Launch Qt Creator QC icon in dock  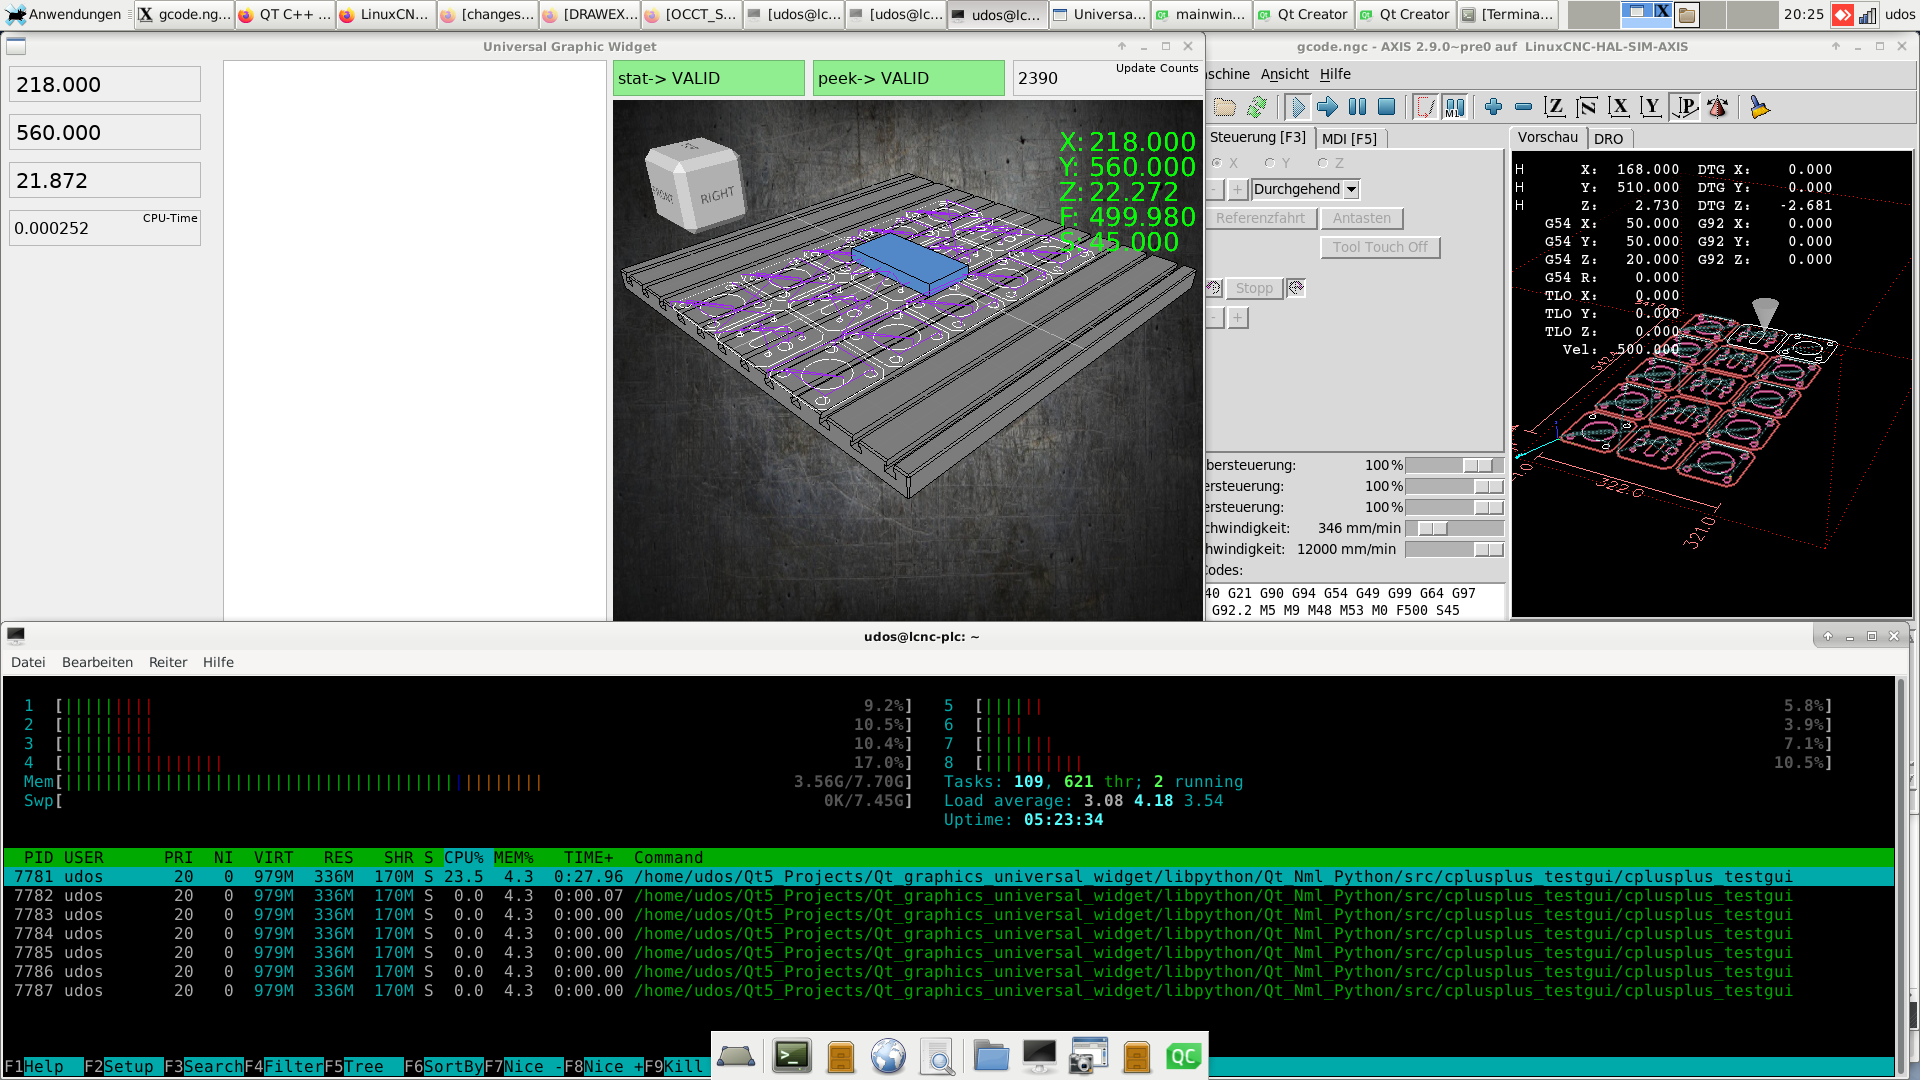tap(1183, 1056)
